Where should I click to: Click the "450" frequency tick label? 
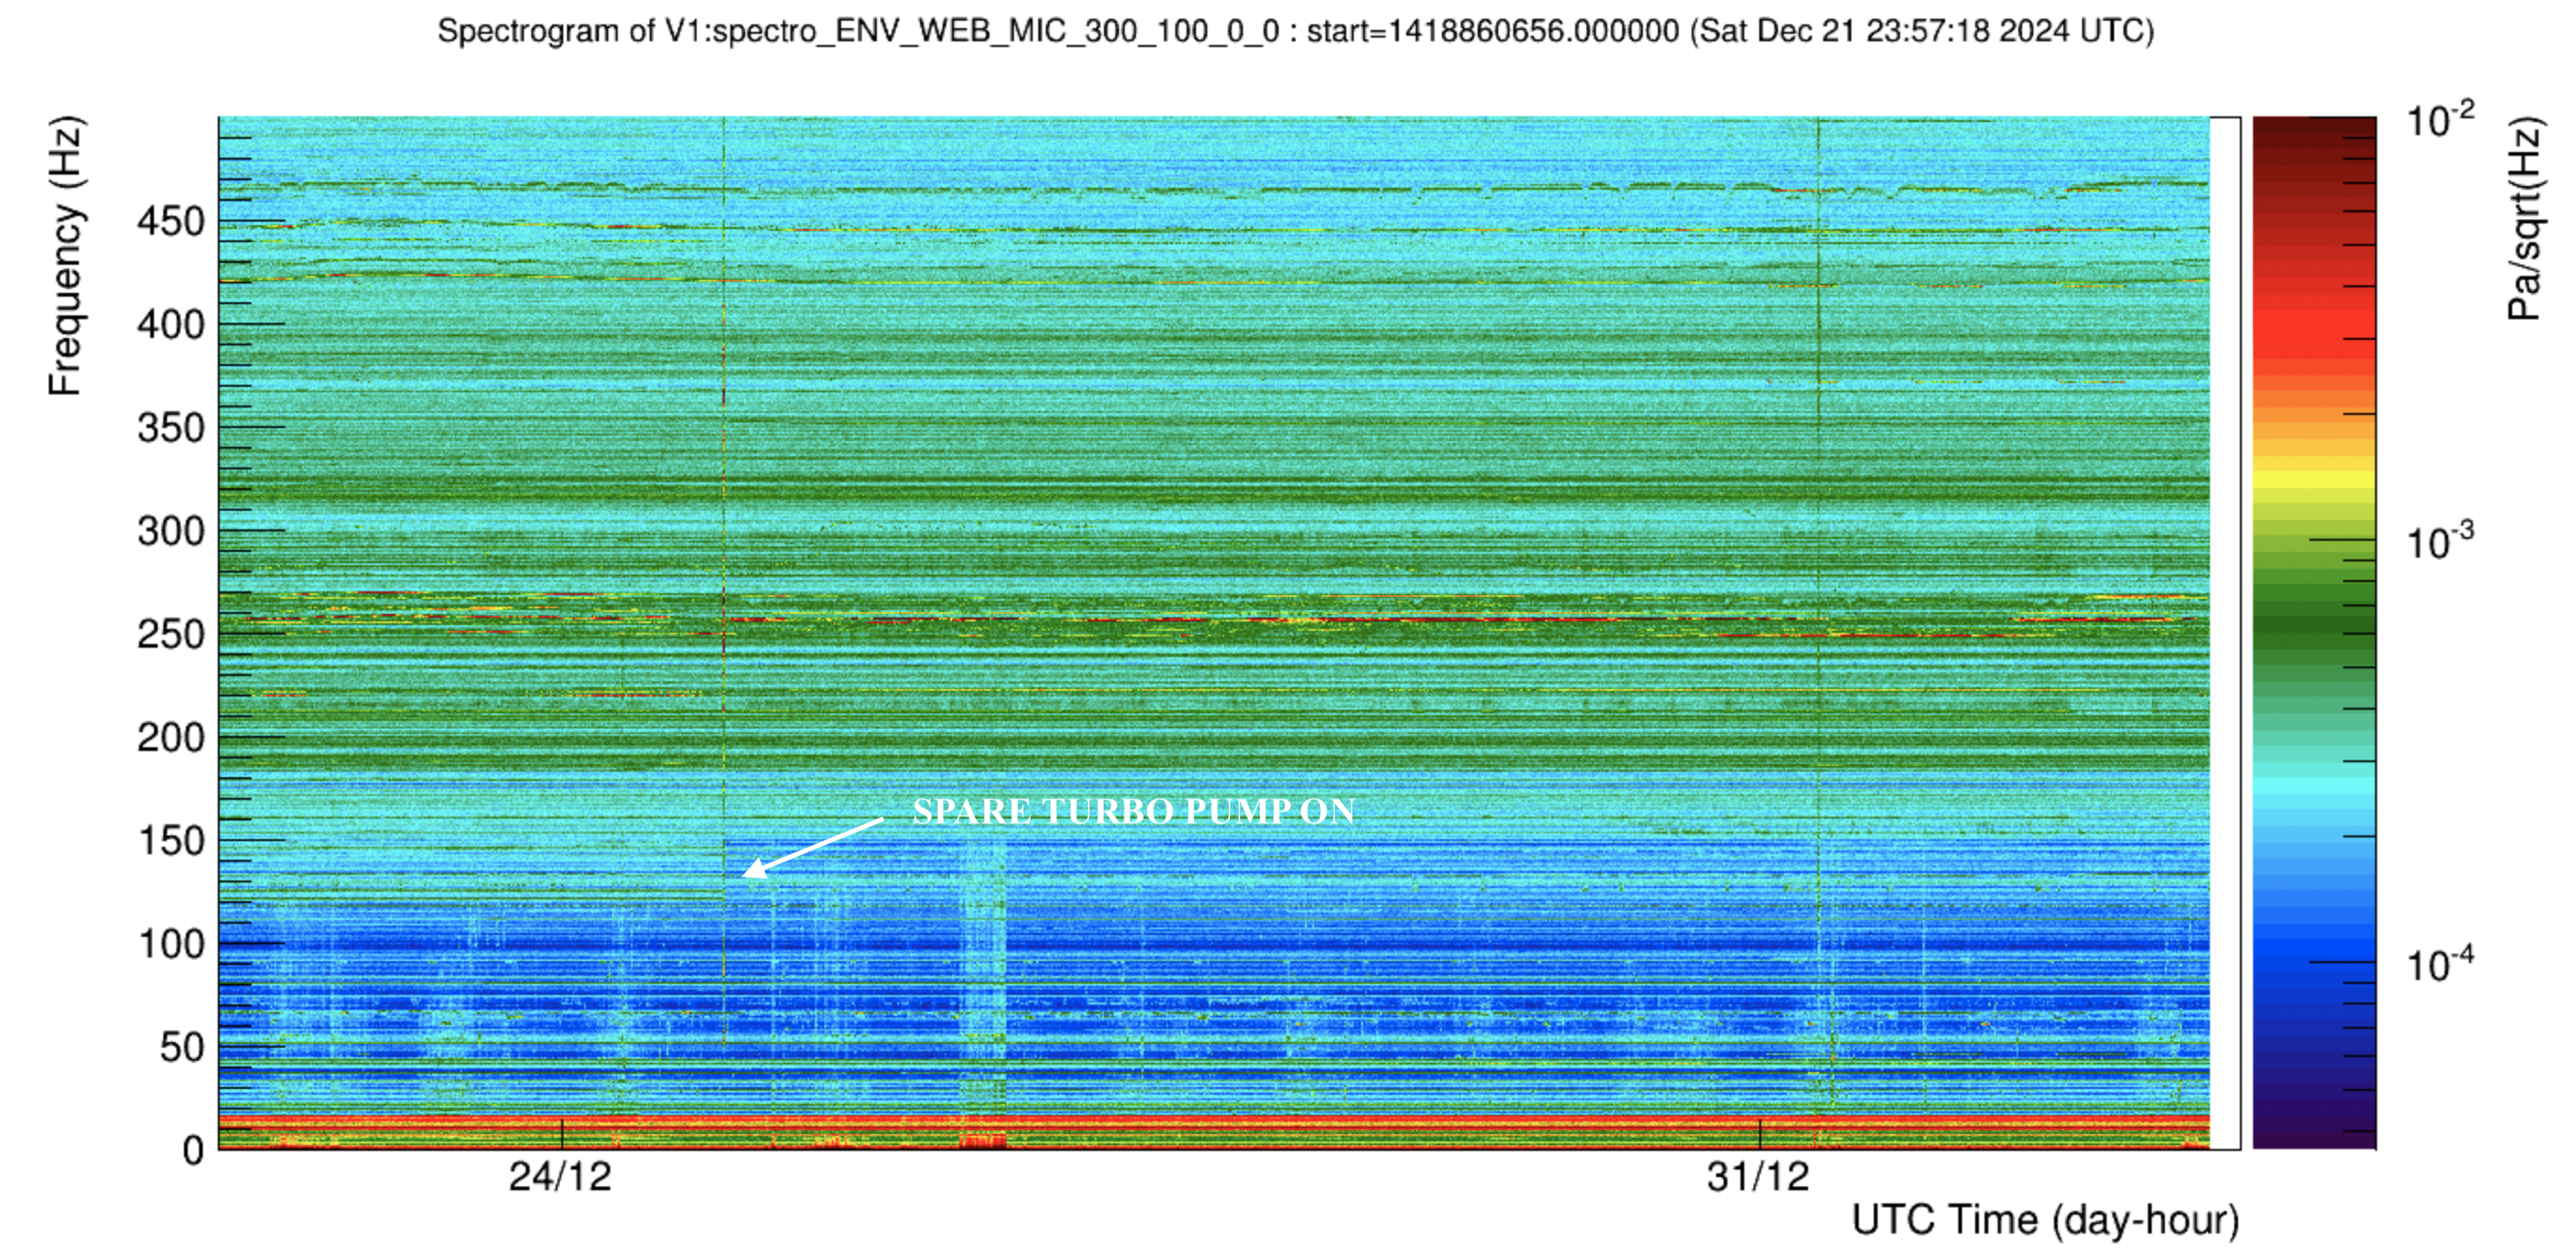point(171,221)
